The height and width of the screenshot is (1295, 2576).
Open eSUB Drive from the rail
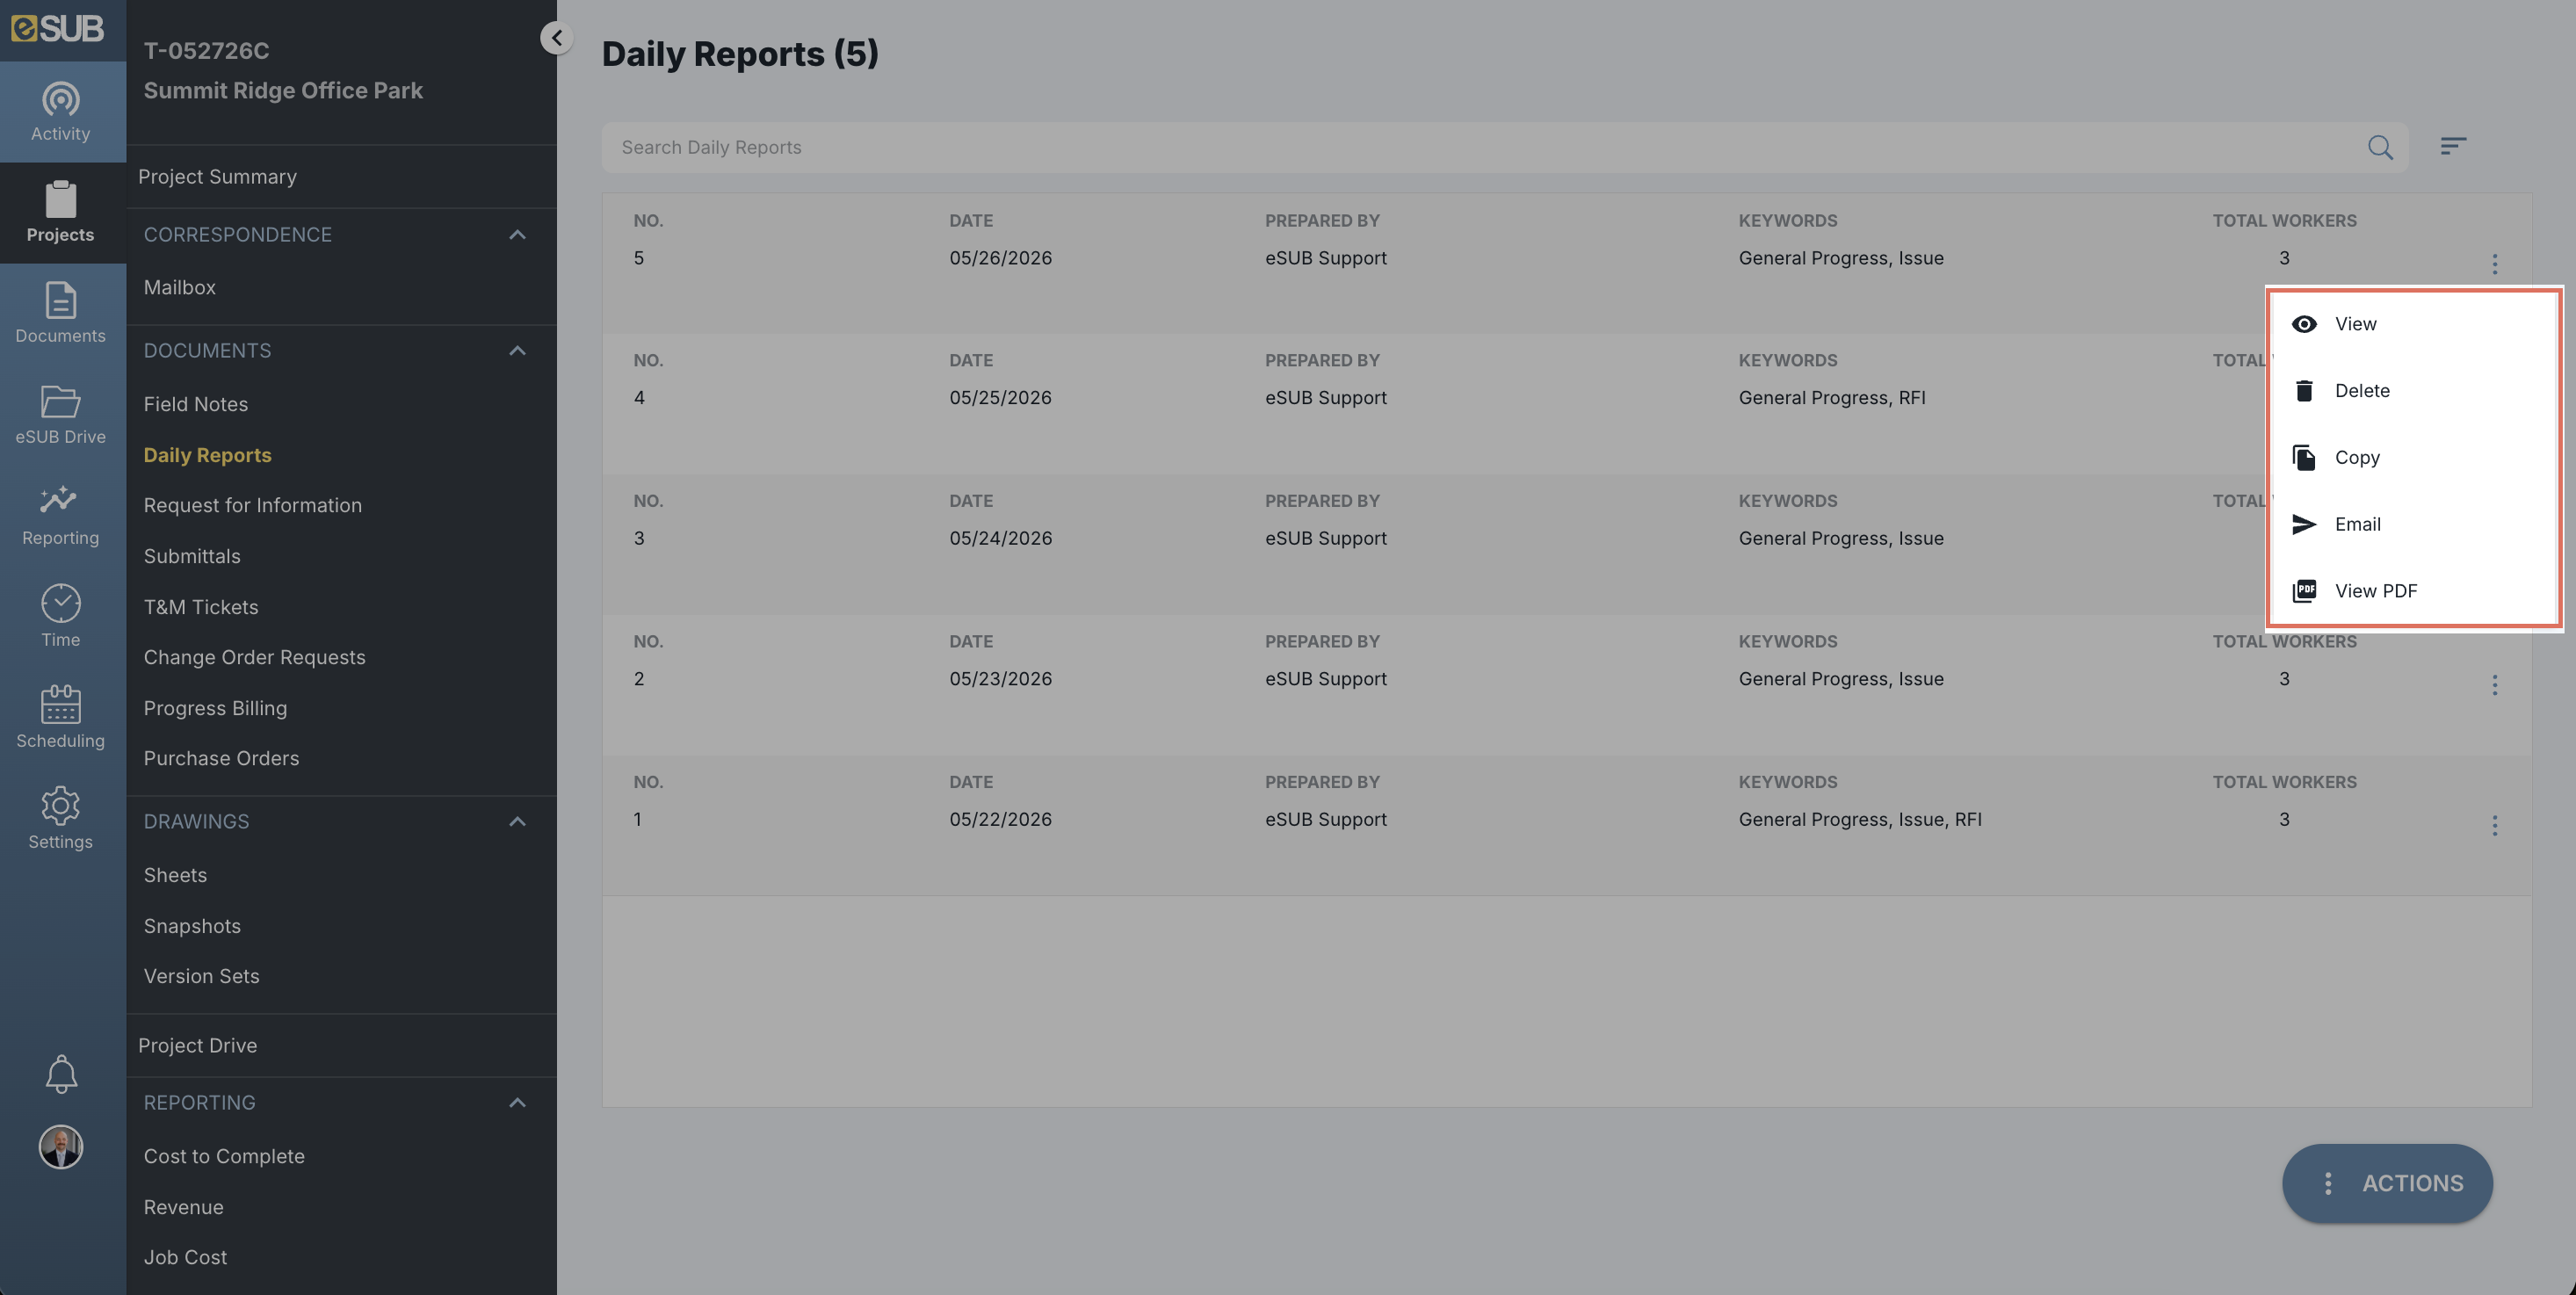tap(60, 414)
